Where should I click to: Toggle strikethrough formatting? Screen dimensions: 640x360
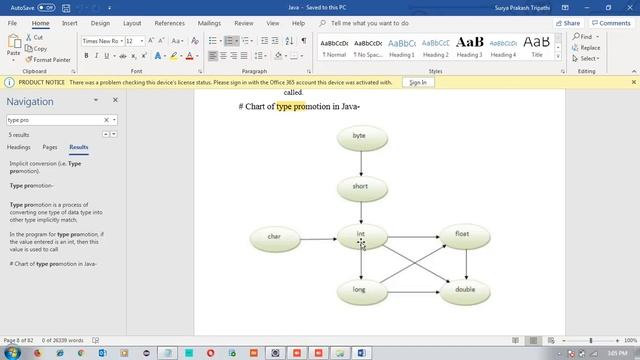pos(123,56)
